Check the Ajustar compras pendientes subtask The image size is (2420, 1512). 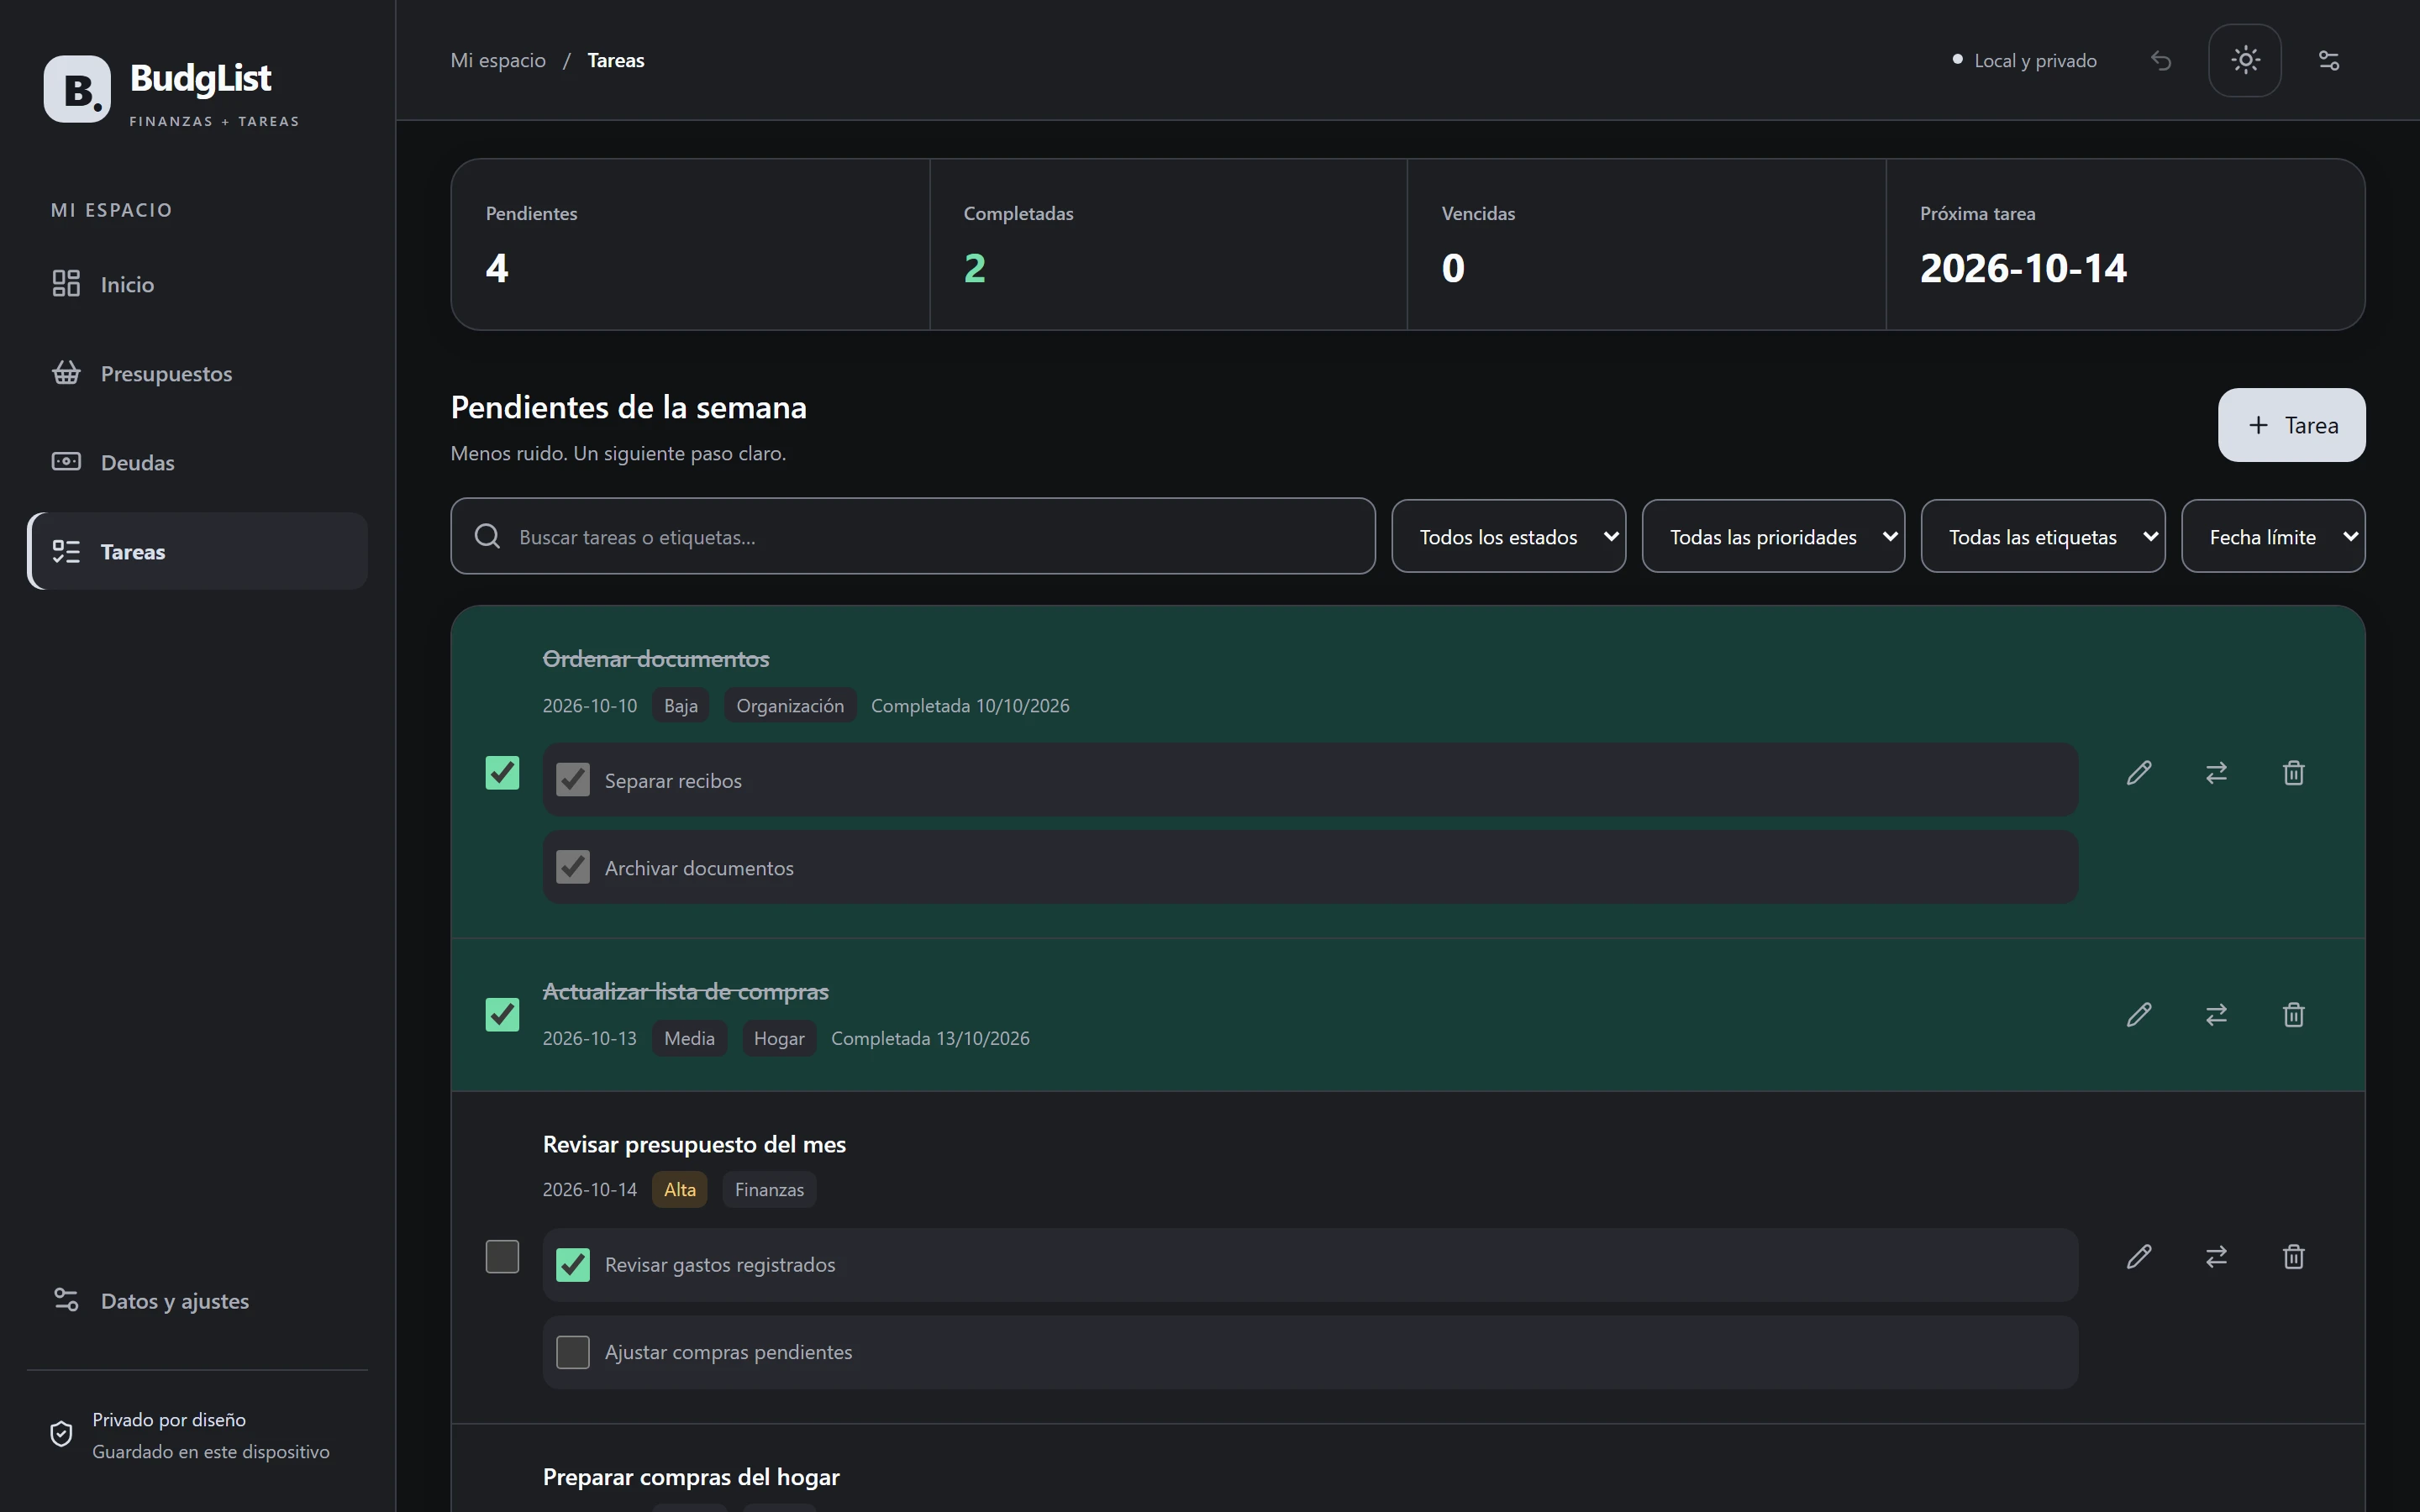click(x=573, y=1352)
